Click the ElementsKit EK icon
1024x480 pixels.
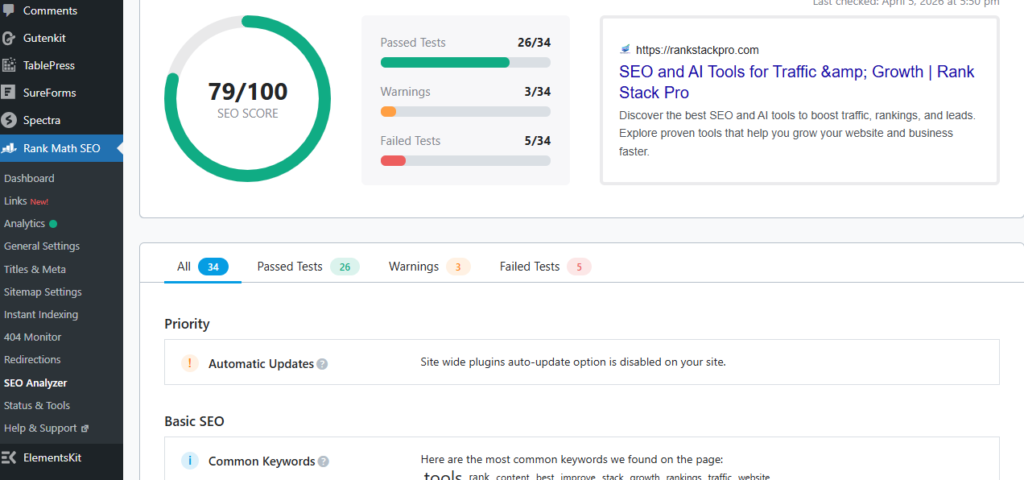[8, 458]
